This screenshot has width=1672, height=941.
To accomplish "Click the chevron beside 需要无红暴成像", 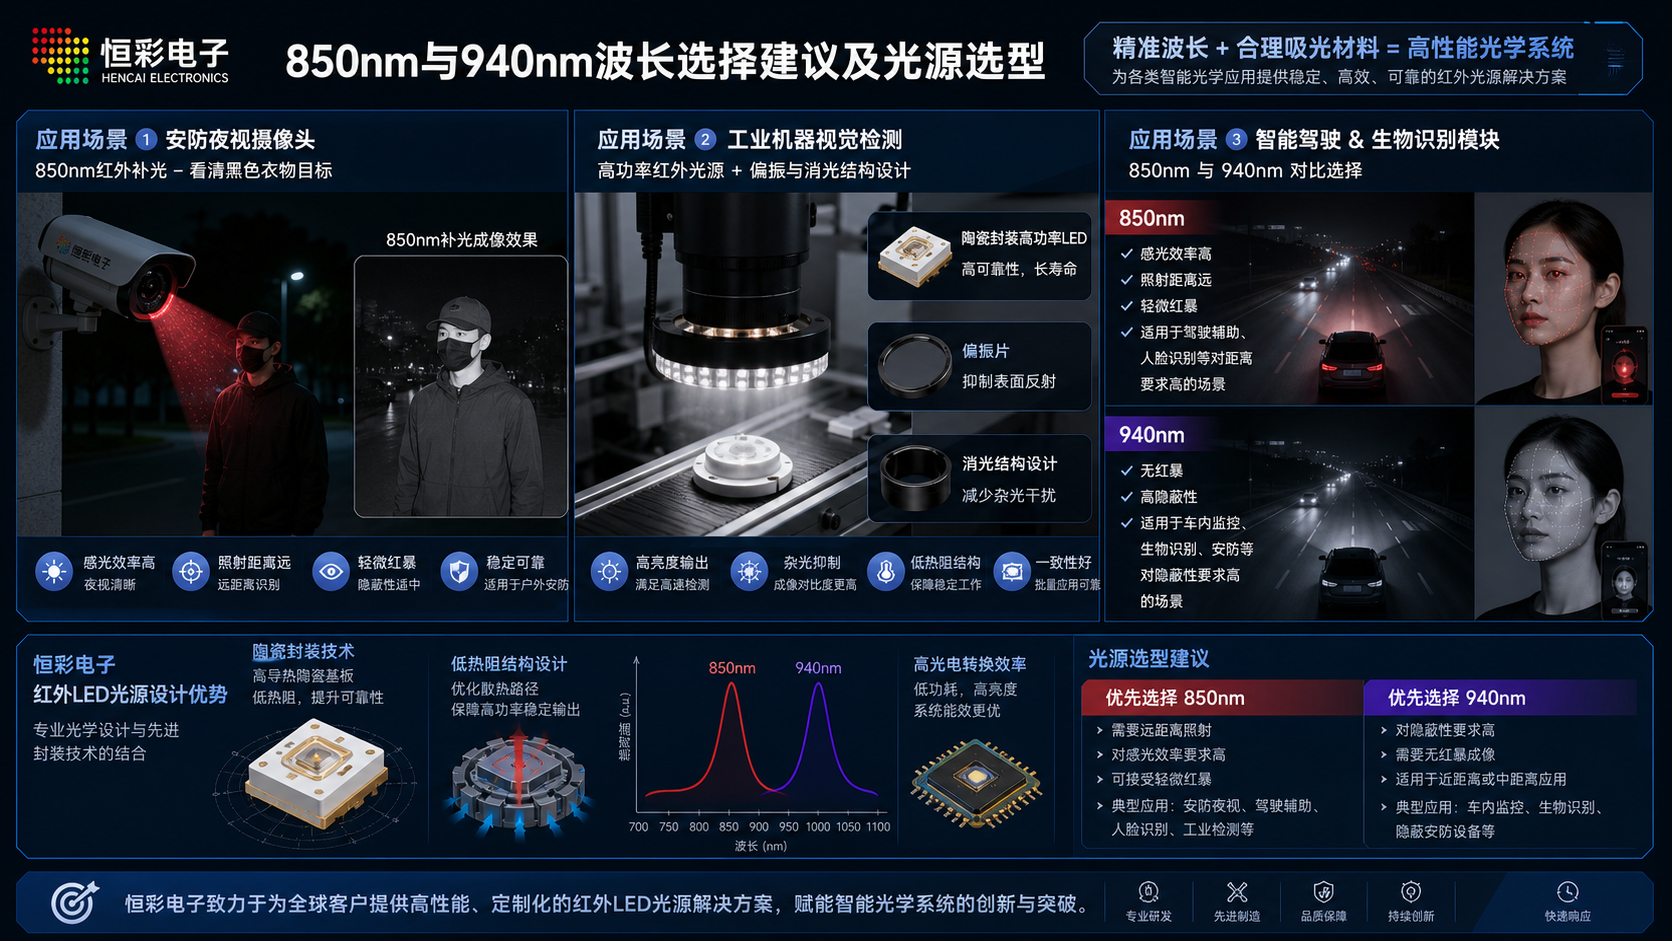I will [1384, 755].
